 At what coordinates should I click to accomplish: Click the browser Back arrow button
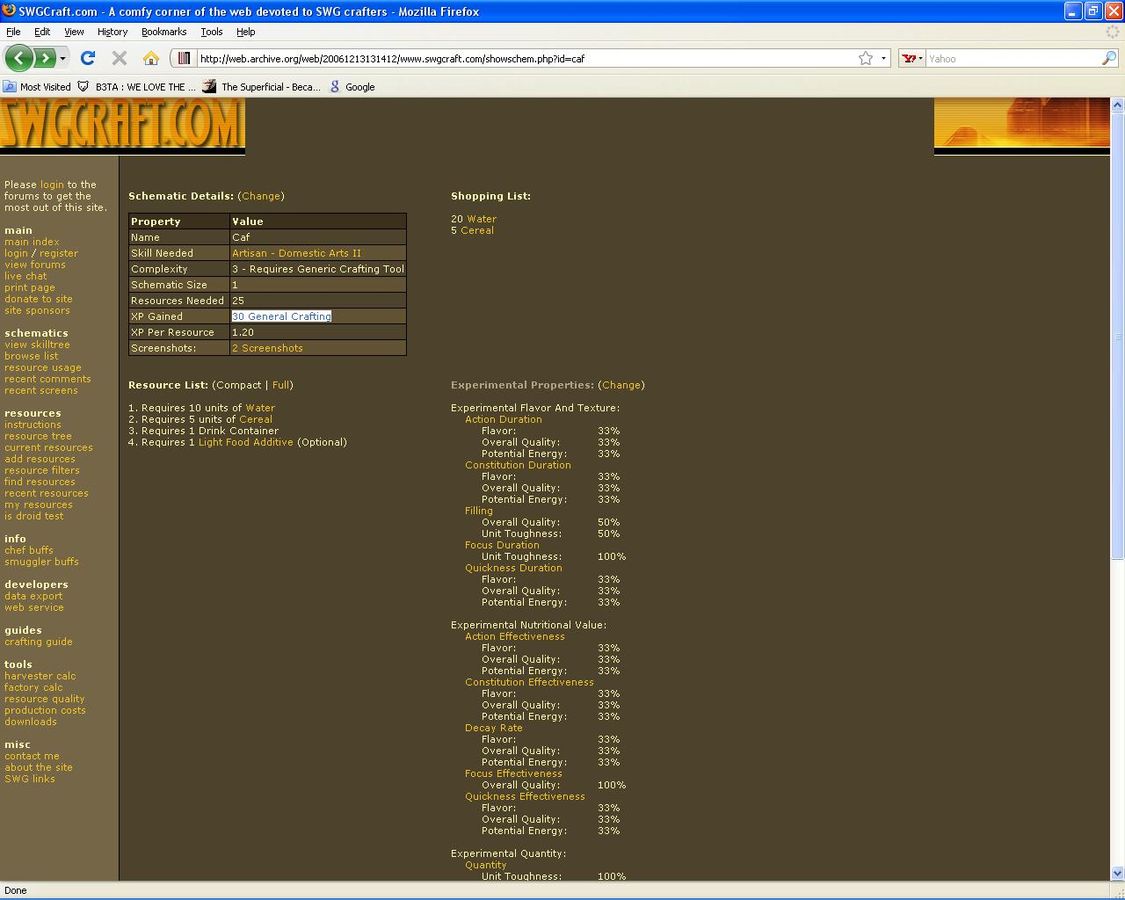(19, 58)
